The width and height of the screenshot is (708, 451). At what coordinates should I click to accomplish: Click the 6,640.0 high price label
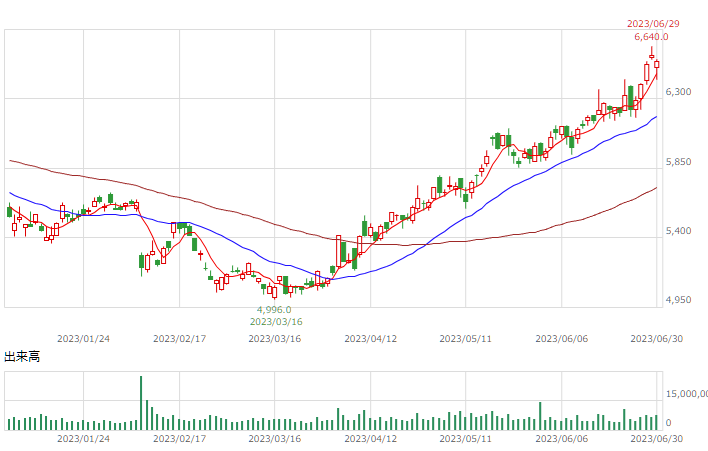(651, 37)
